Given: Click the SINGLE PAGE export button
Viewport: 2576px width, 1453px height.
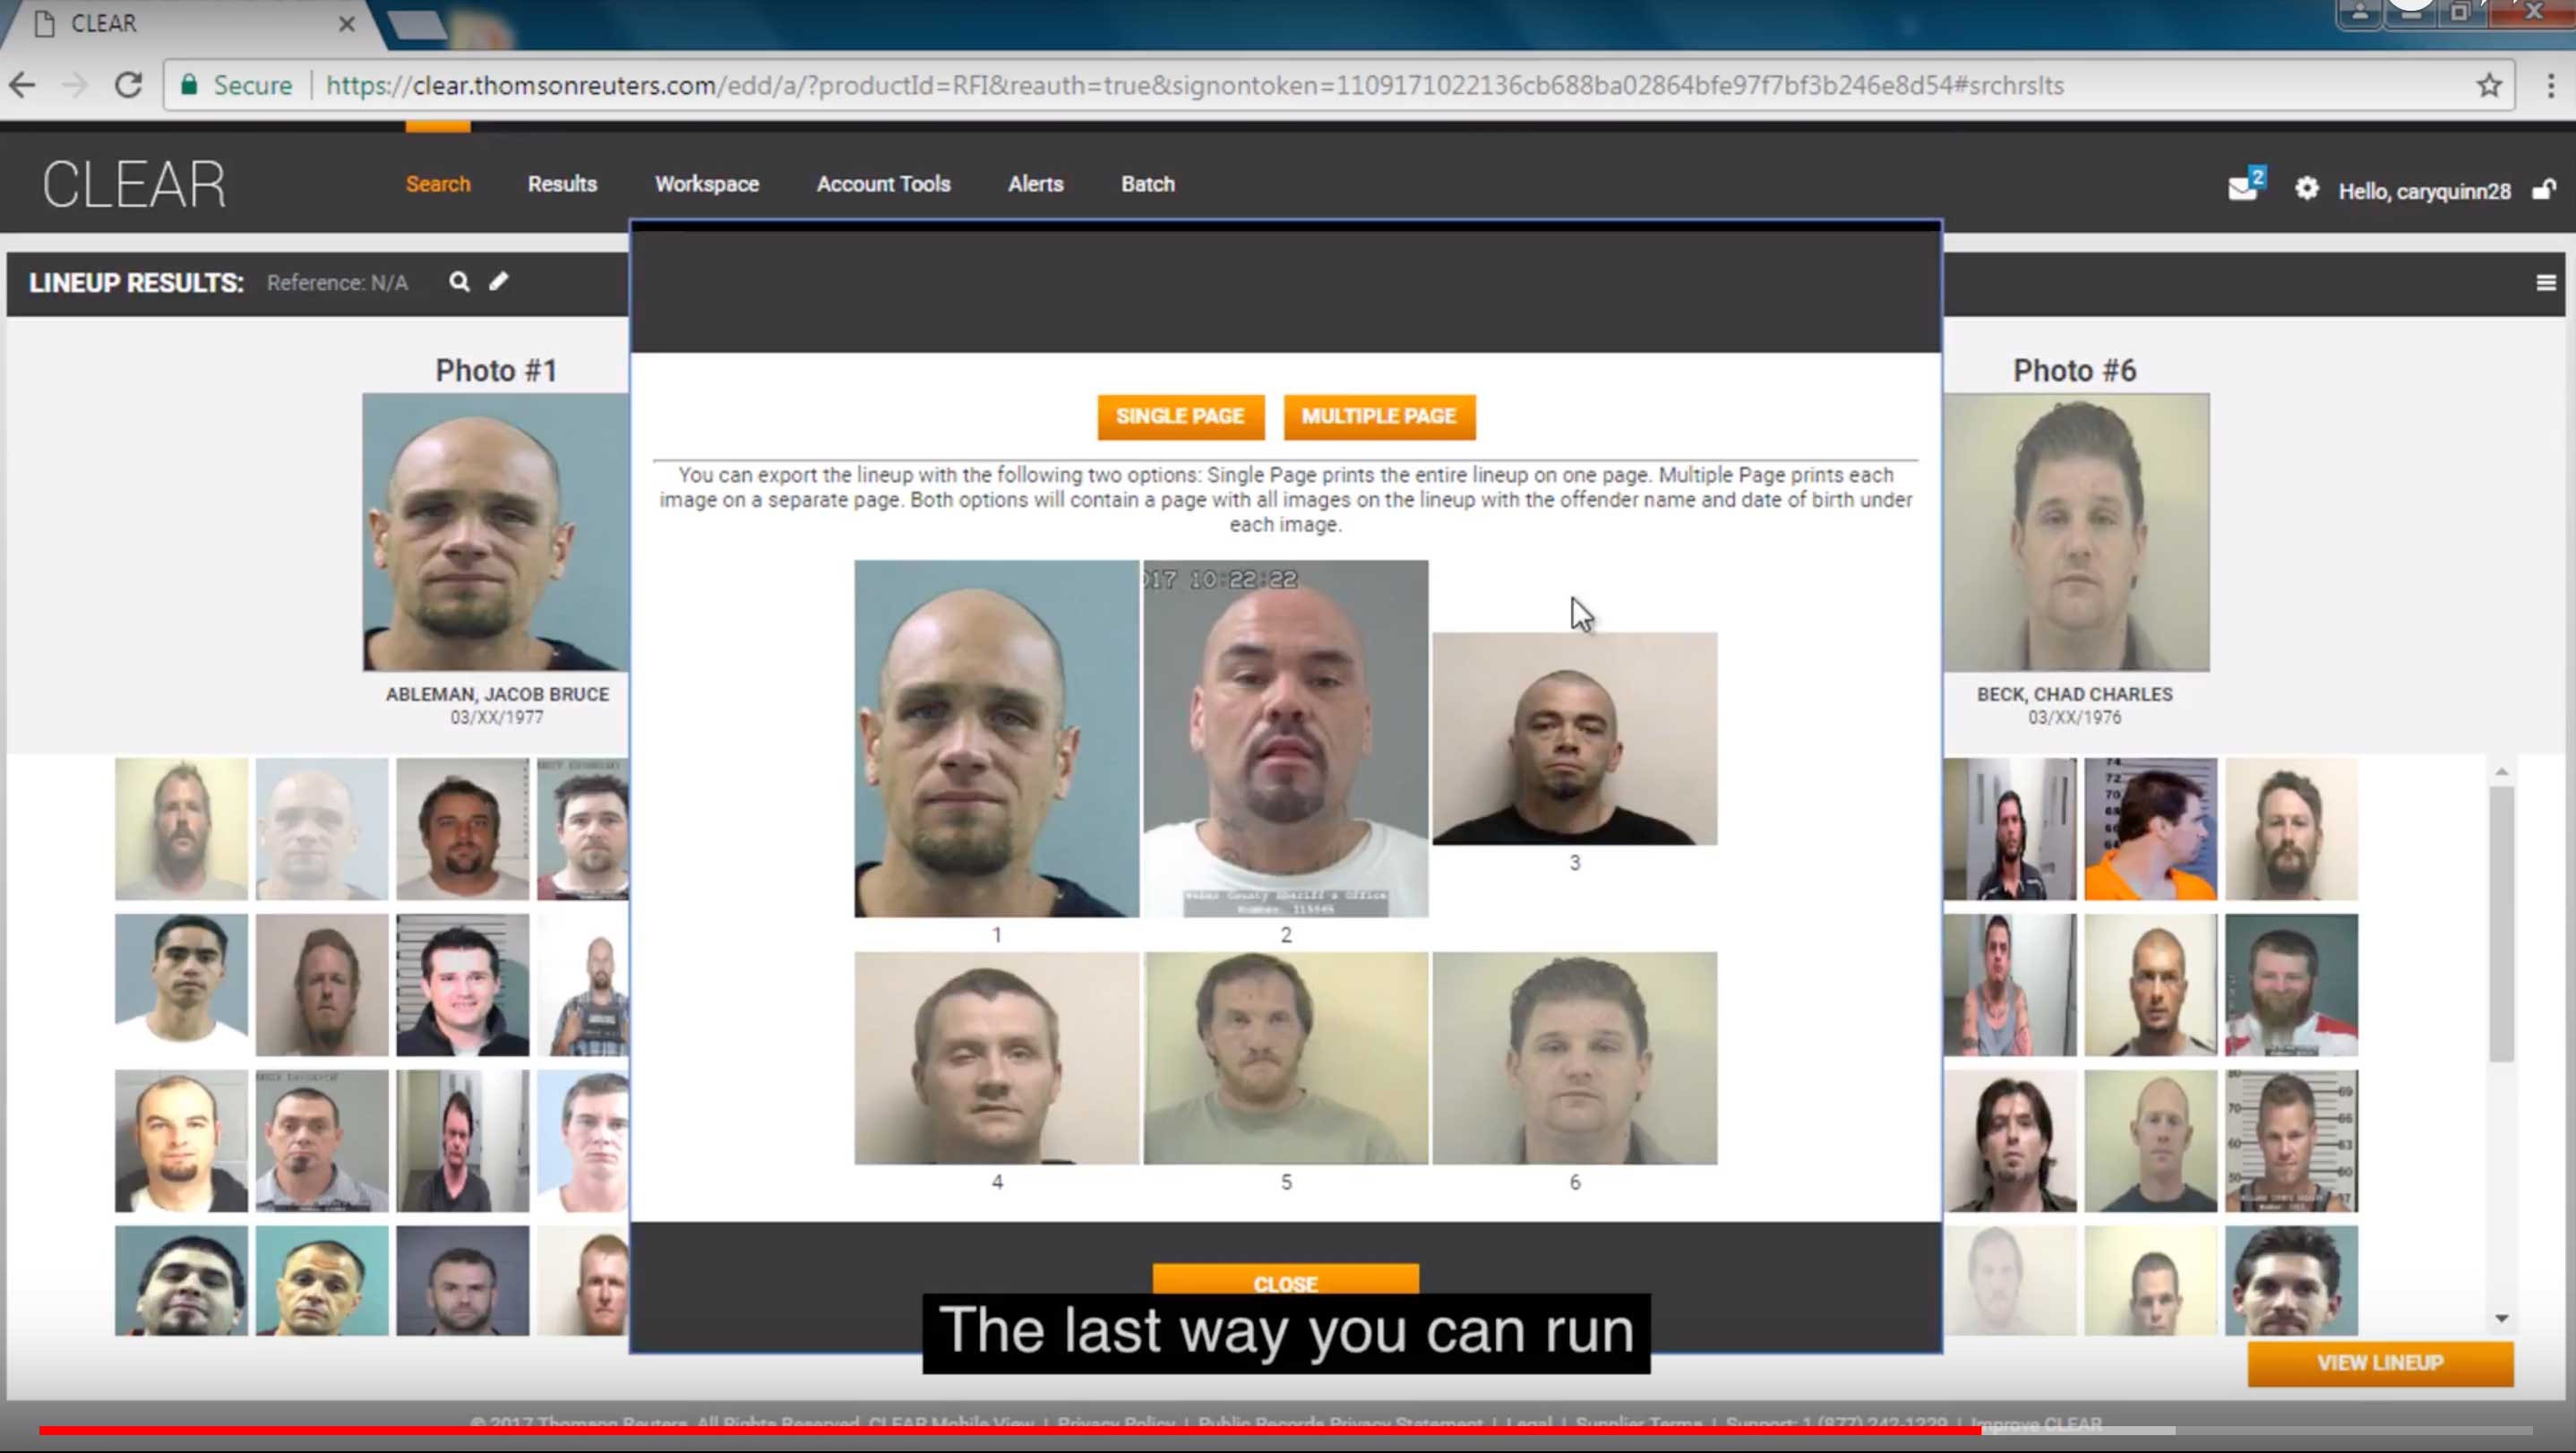Looking at the screenshot, I should coord(1180,417).
